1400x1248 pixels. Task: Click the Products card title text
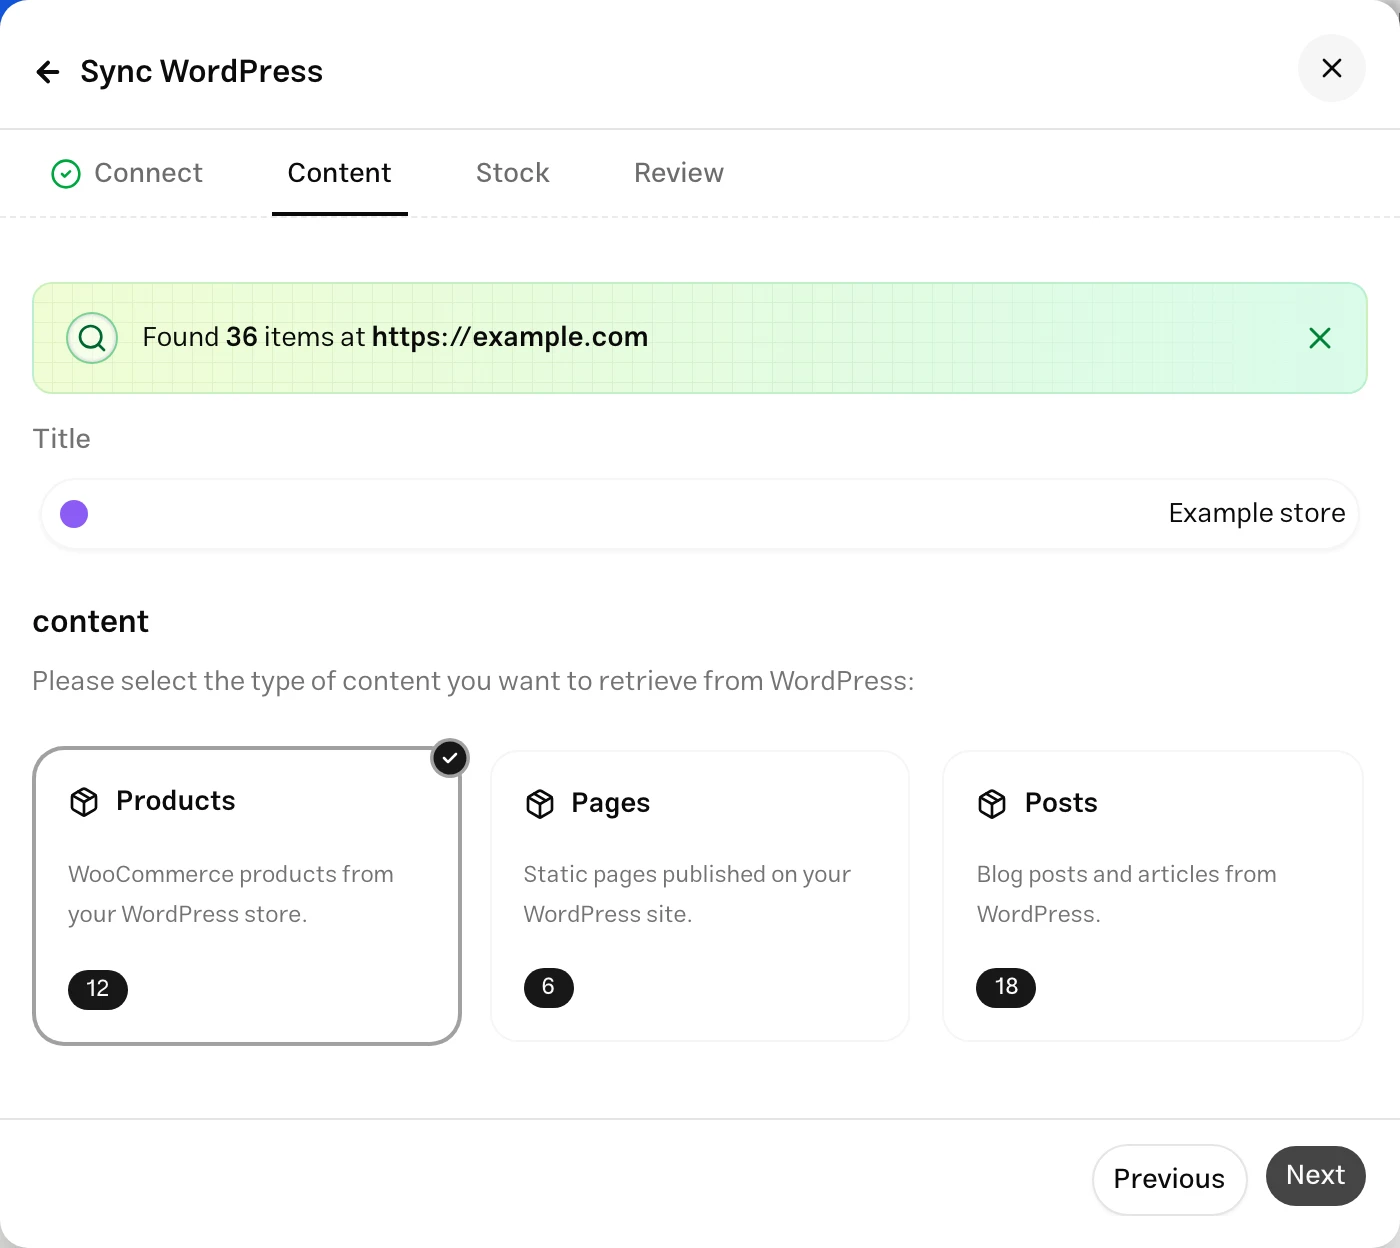click(176, 801)
